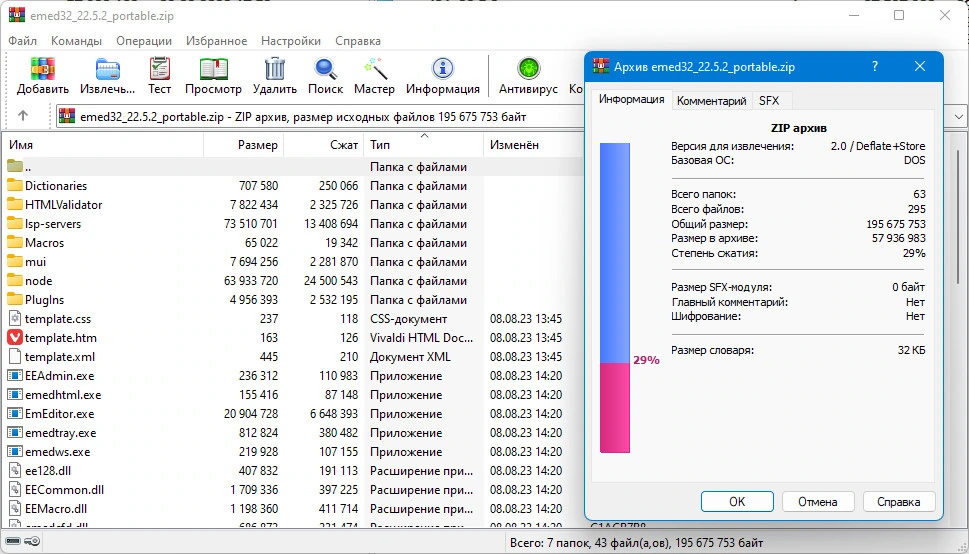Click the drive icon in the status bar

13,542
